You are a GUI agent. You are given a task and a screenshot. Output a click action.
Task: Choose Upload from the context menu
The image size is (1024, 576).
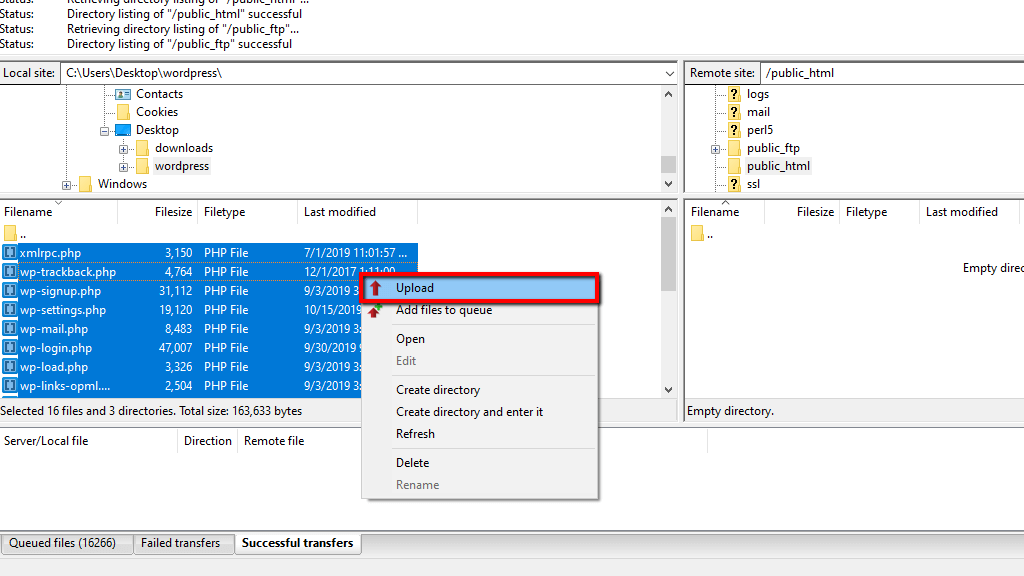[x=480, y=288]
